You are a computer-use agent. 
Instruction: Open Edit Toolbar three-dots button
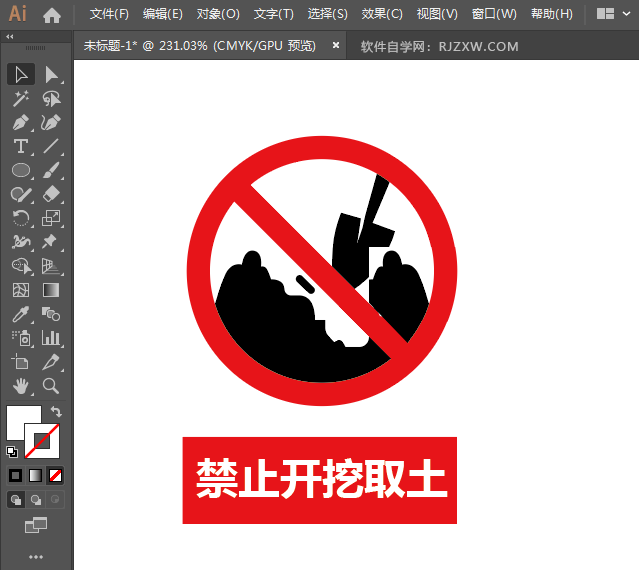click(36, 557)
